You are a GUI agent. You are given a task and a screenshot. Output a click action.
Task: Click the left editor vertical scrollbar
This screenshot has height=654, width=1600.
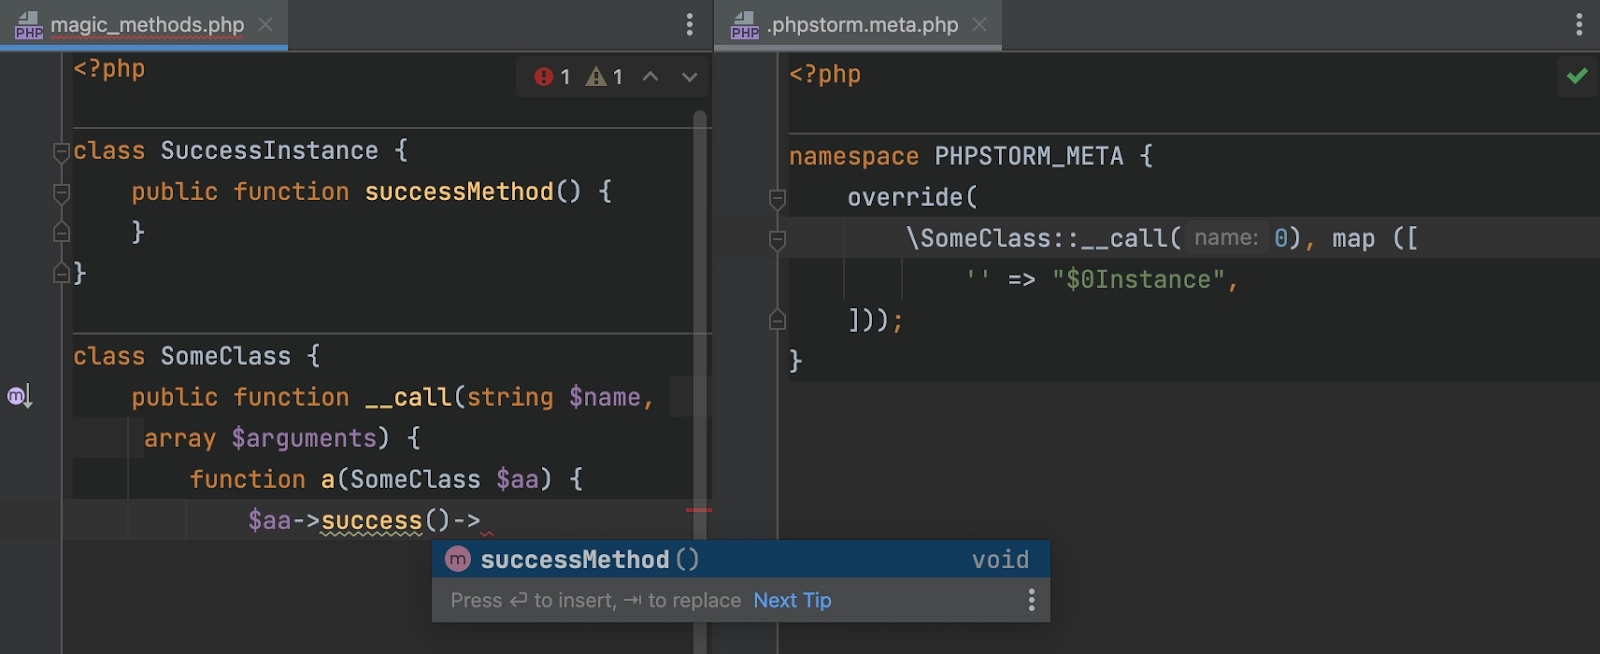pos(700,380)
